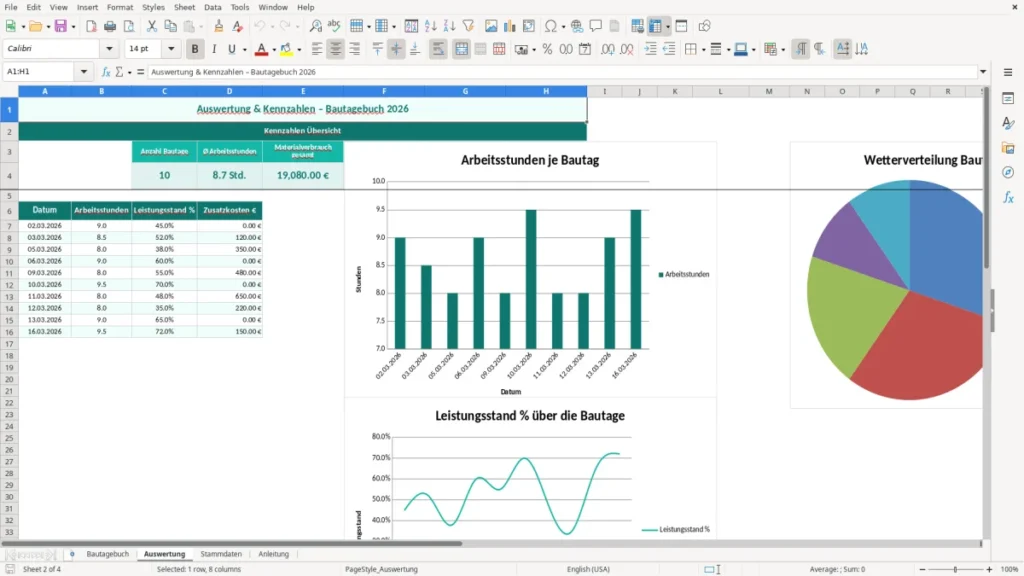Open the sidebar Properties deck
This screenshot has height=576, width=1024.
pos(1008,99)
